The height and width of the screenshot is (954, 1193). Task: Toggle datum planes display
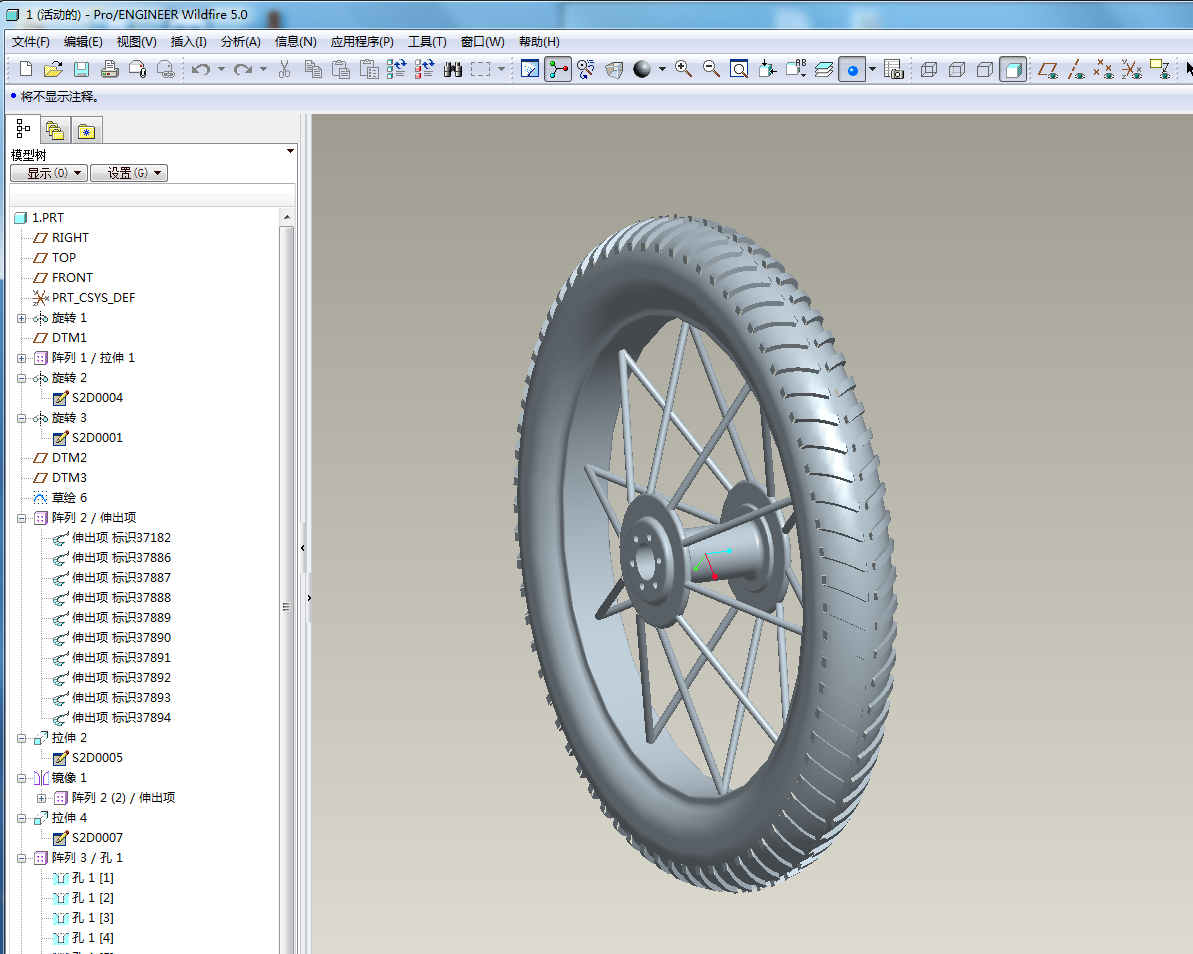1048,69
